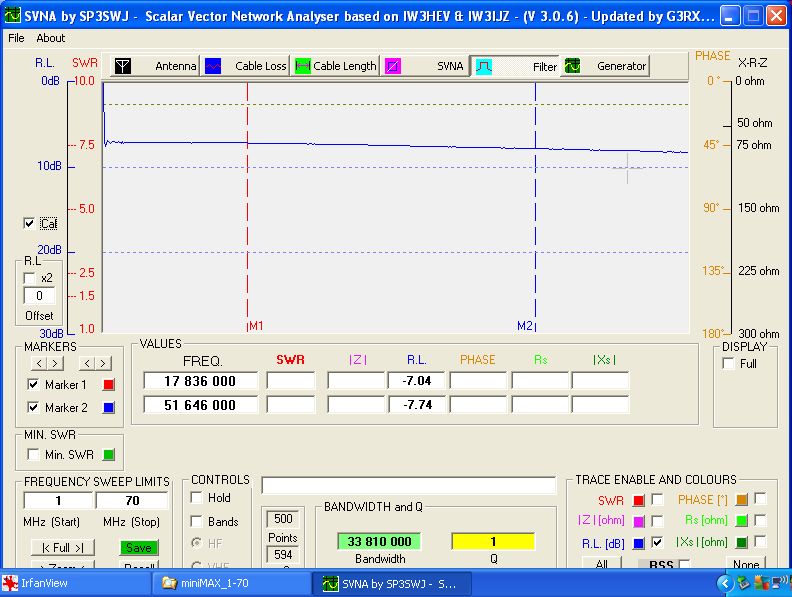Image resolution: width=792 pixels, height=597 pixels.
Task: Open the File menu
Action: [16, 38]
